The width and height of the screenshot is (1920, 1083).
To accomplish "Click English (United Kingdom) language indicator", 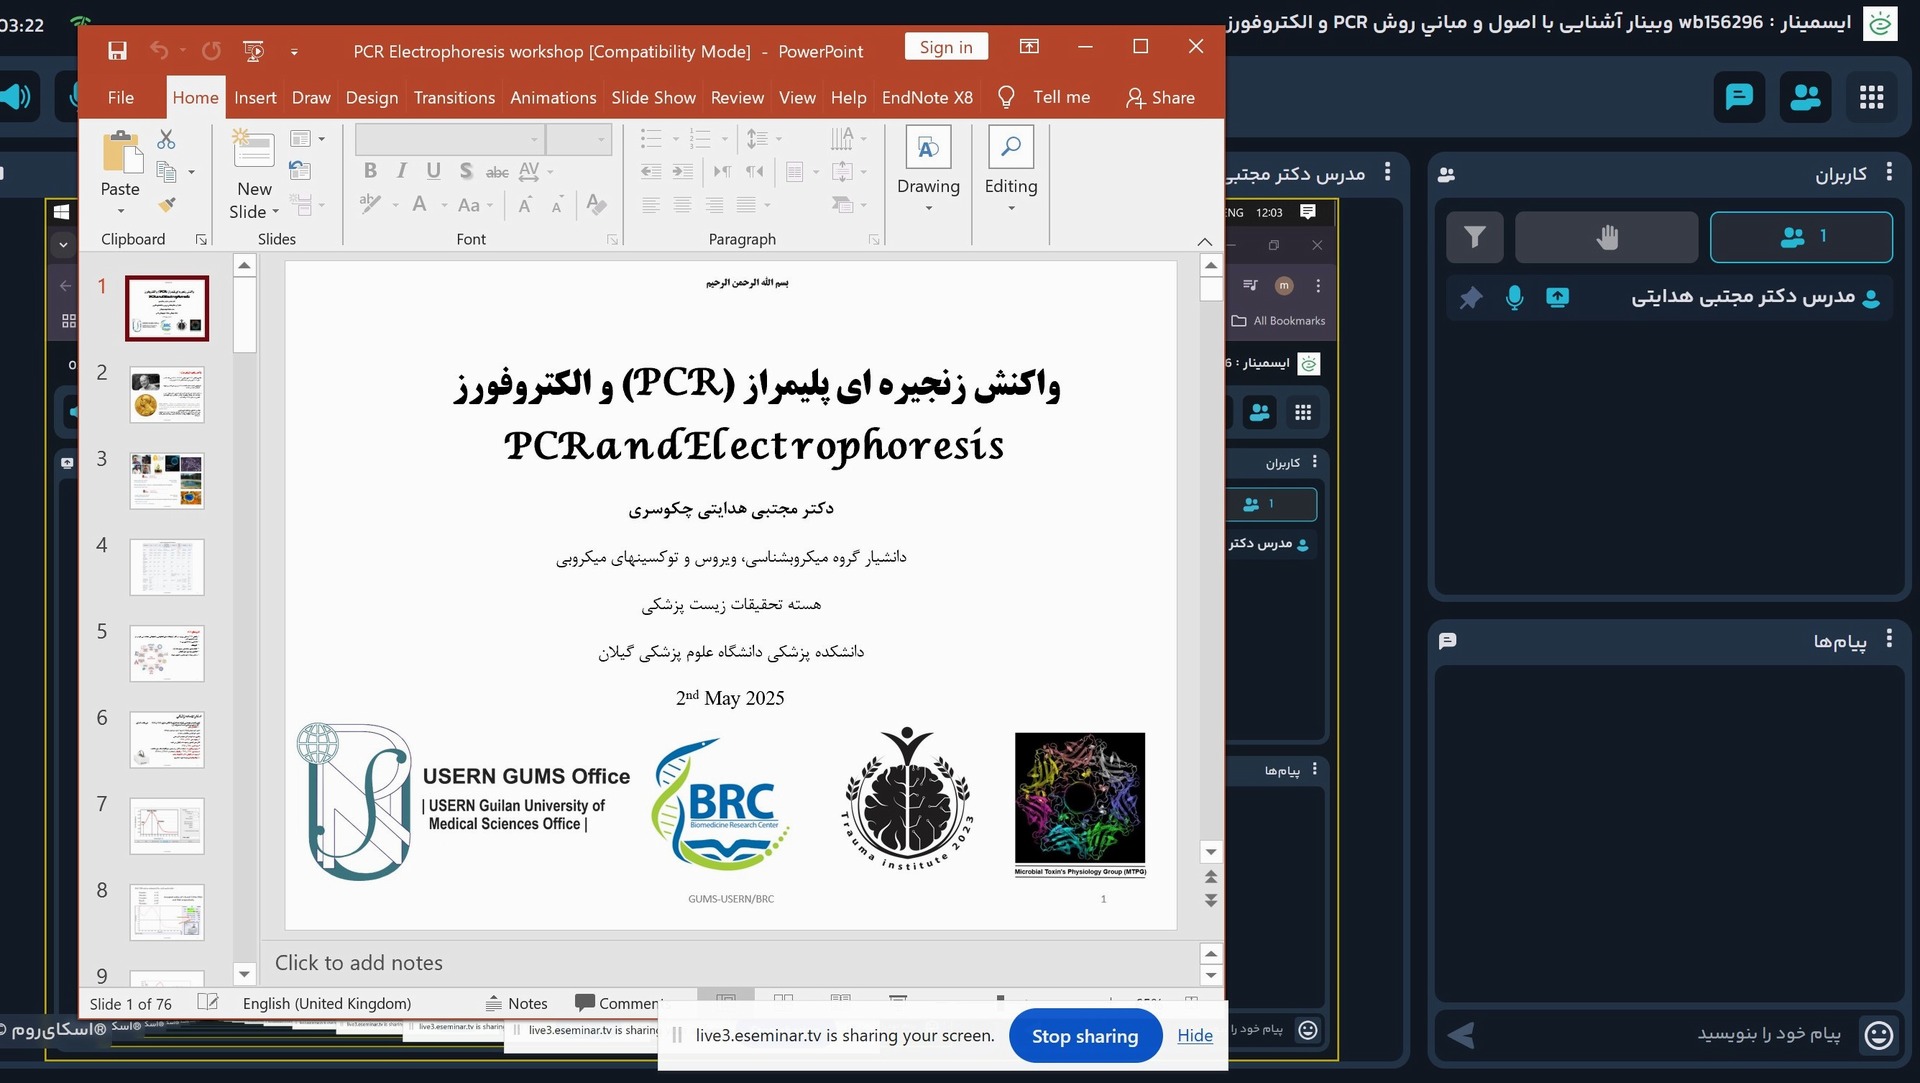I will click(x=327, y=1003).
